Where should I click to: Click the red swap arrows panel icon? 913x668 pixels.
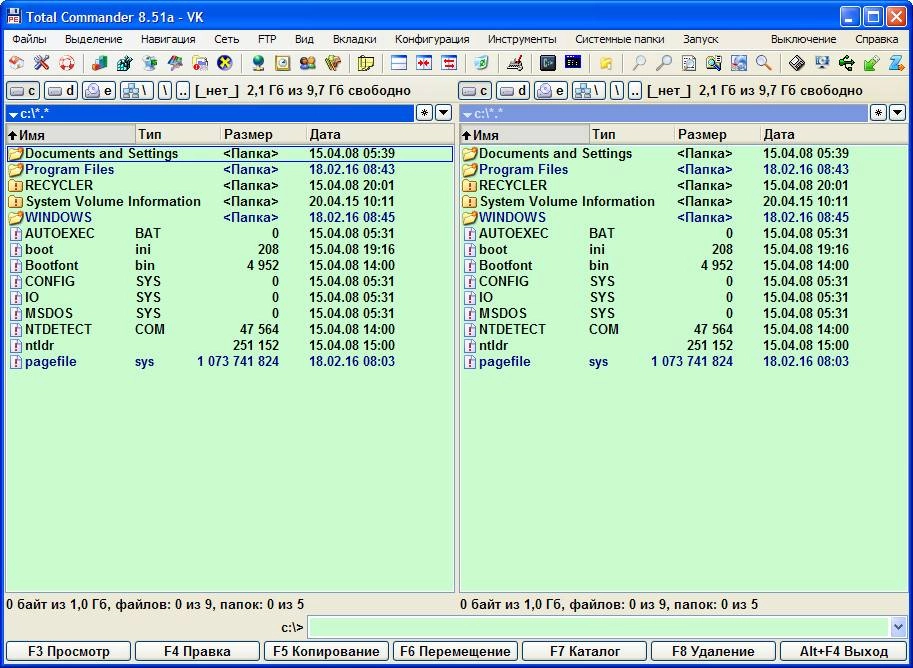[449, 62]
